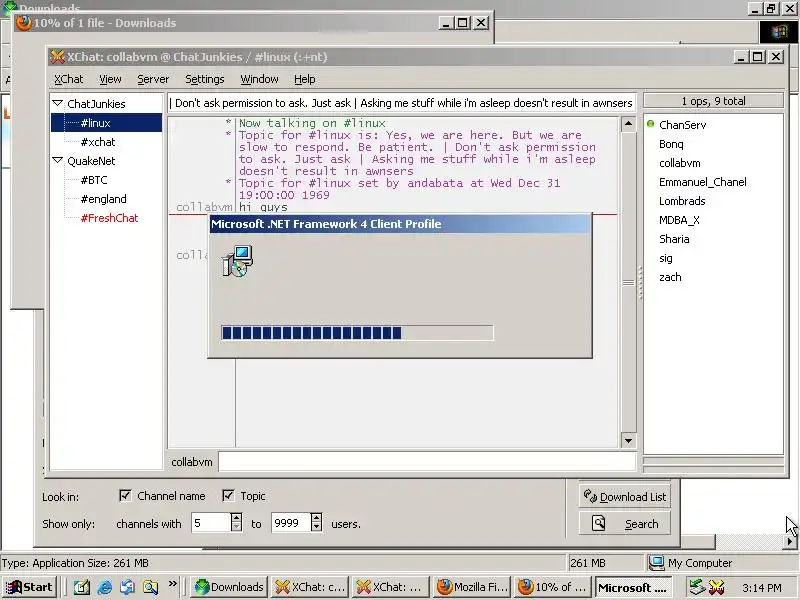Switch to the #BTC channel
Image resolution: width=800 pixels, height=600 pixels.
point(94,180)
